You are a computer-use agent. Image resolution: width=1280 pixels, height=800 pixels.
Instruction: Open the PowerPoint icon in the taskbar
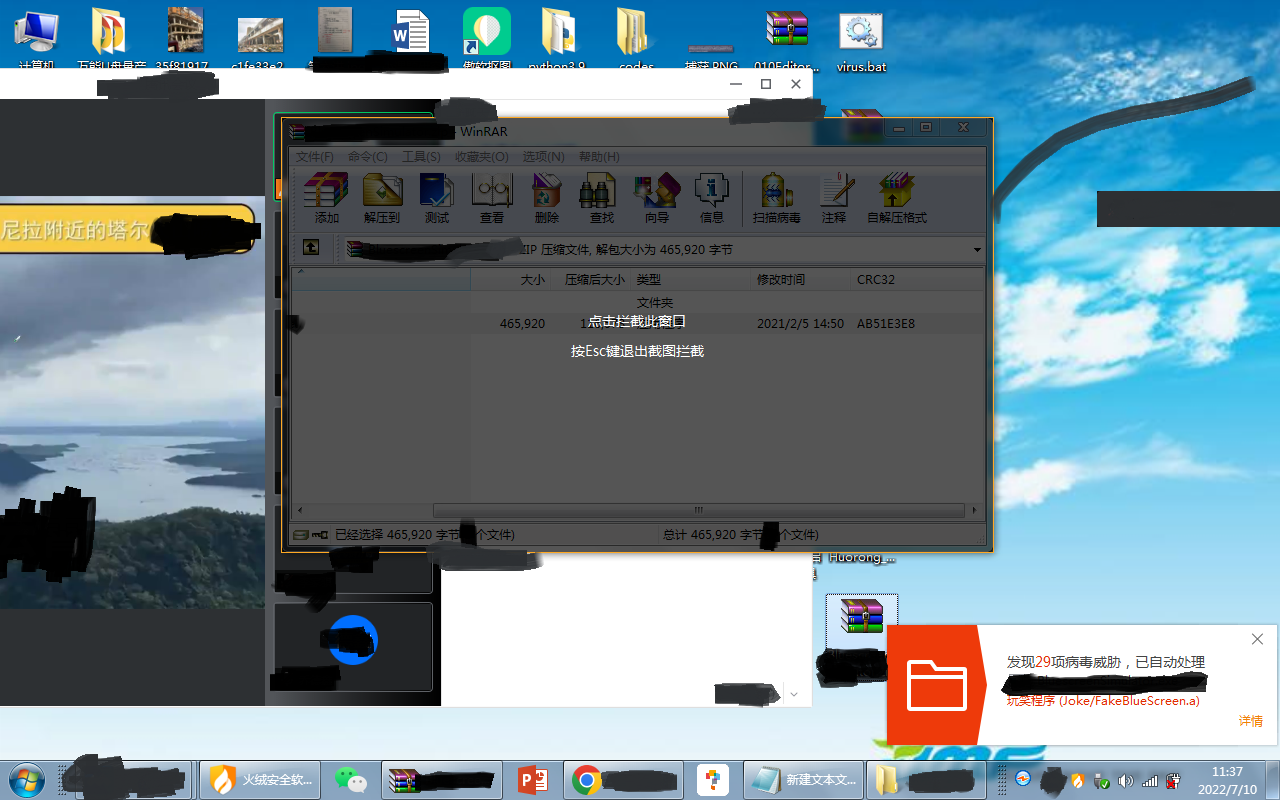pos(533,779)
